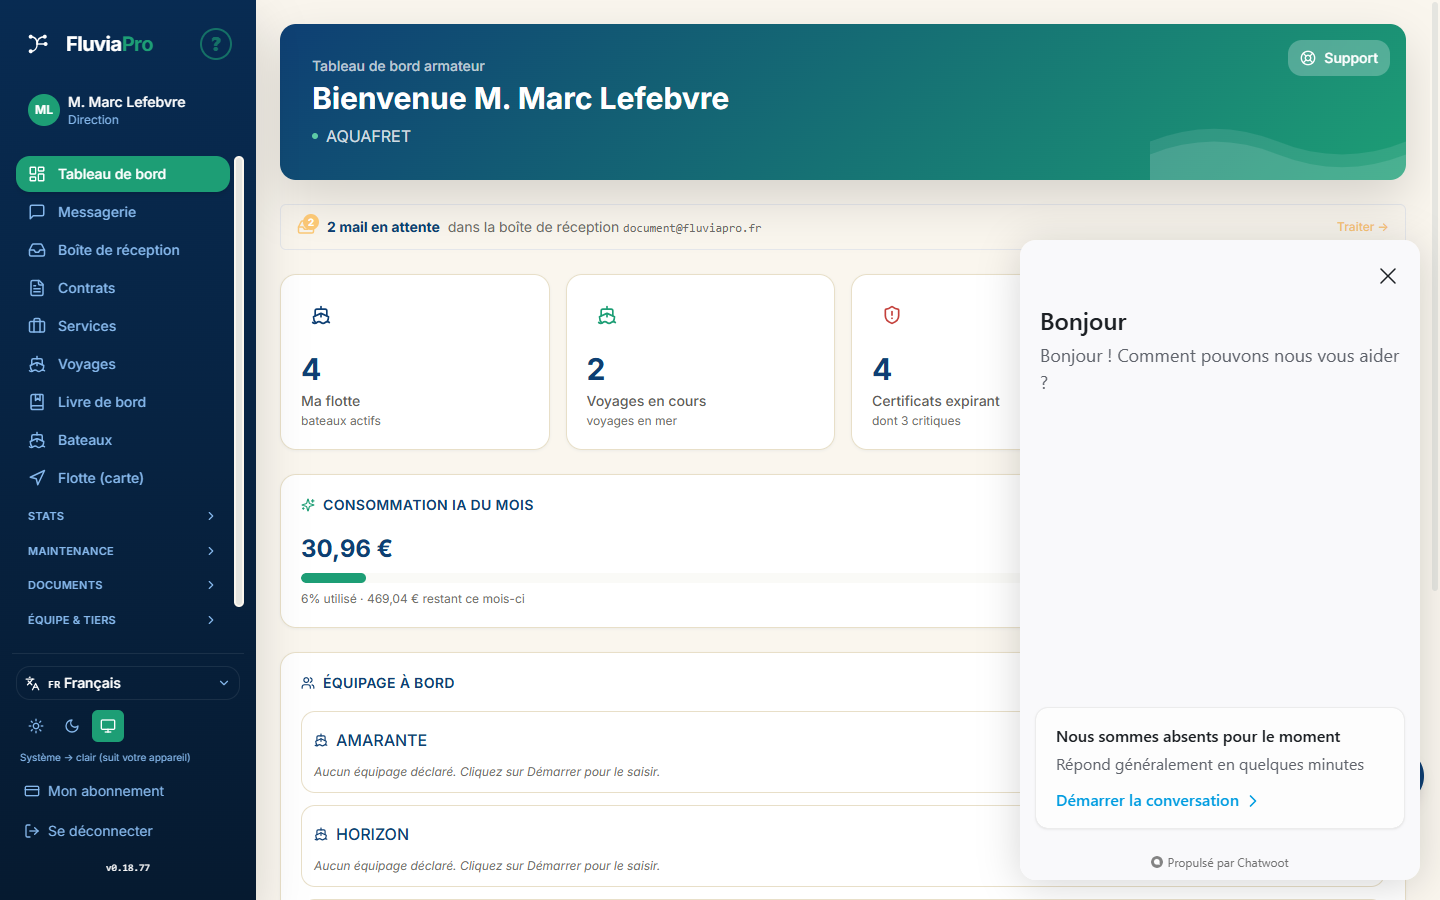Click the AMARANTE crew row
Viewport: 1440px width, 900px height.
point(660,752)
